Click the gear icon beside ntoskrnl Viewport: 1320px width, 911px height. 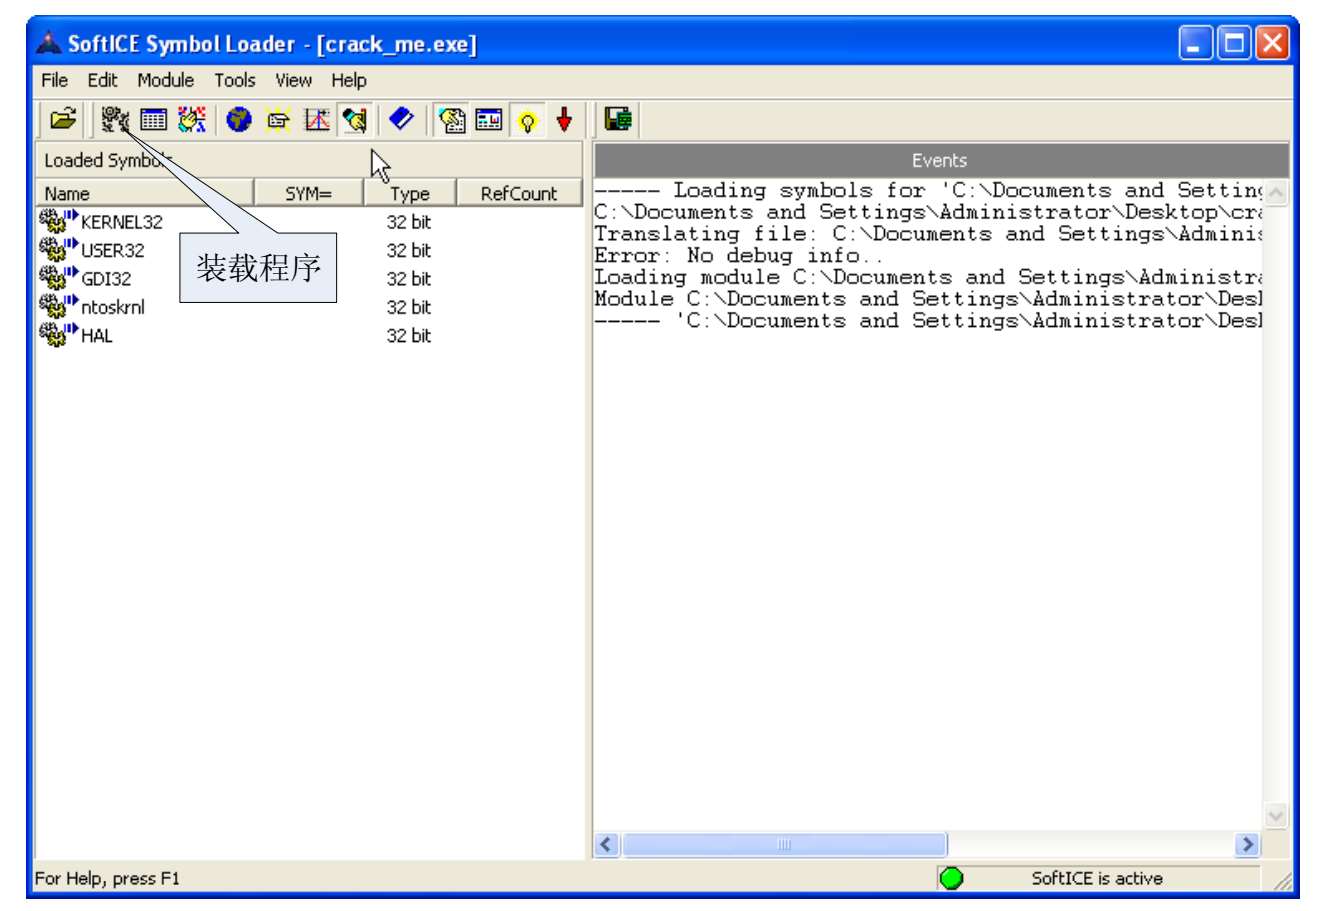pyautogui.click(x=57, y=305)
